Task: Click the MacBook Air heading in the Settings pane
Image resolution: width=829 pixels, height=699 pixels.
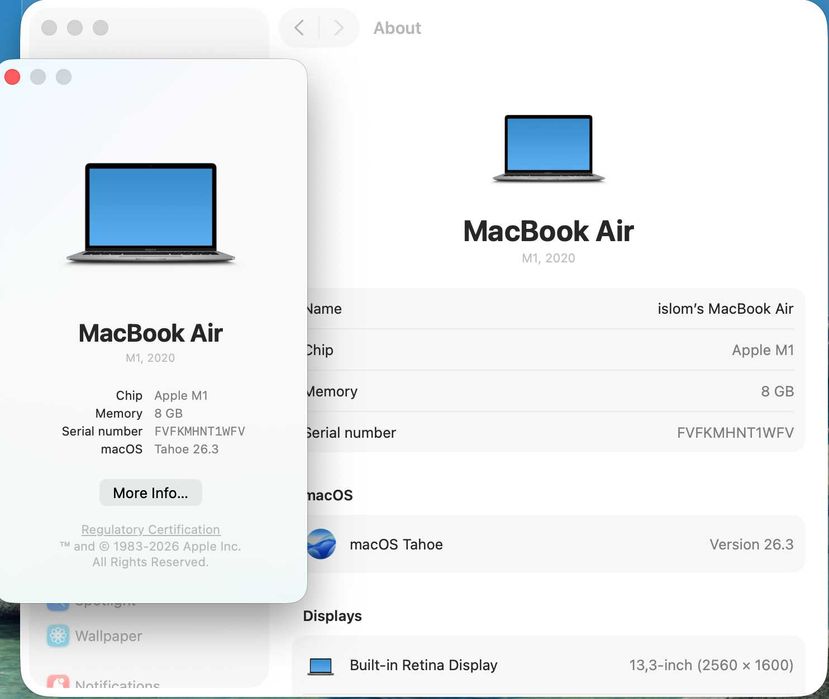Action: pyautogui.click(x=548, y=231)
